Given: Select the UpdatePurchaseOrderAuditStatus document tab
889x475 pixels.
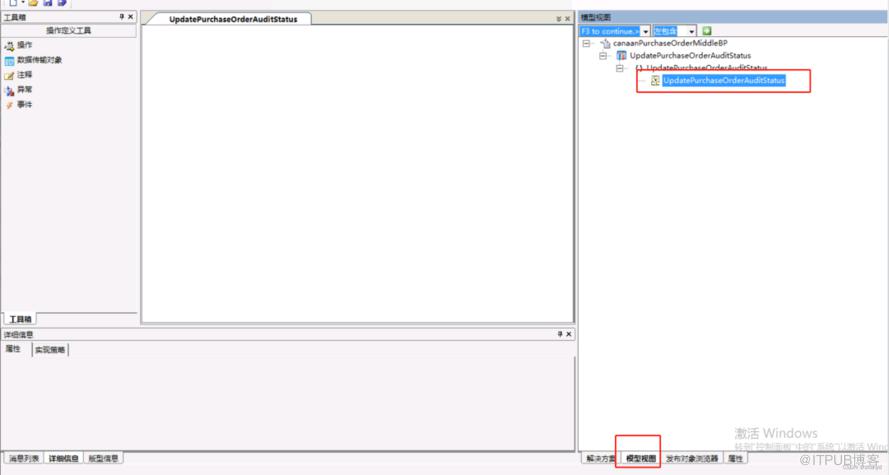Looking at the screenshot, I should tap(233, 19).
